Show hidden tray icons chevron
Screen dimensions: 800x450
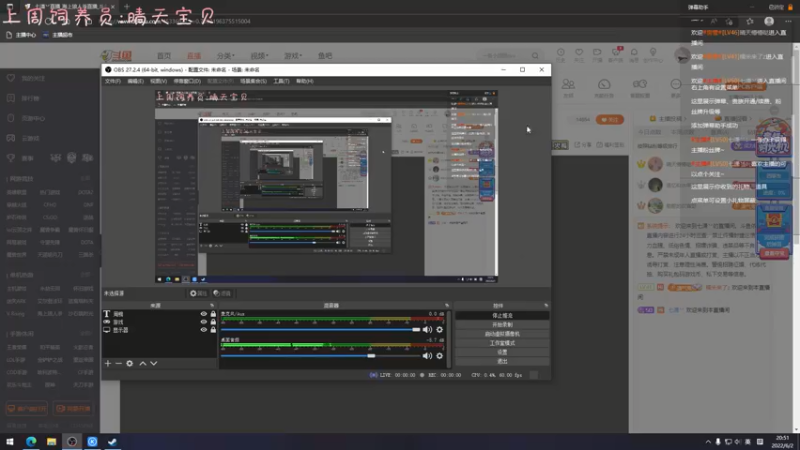(x=708, y=442)
